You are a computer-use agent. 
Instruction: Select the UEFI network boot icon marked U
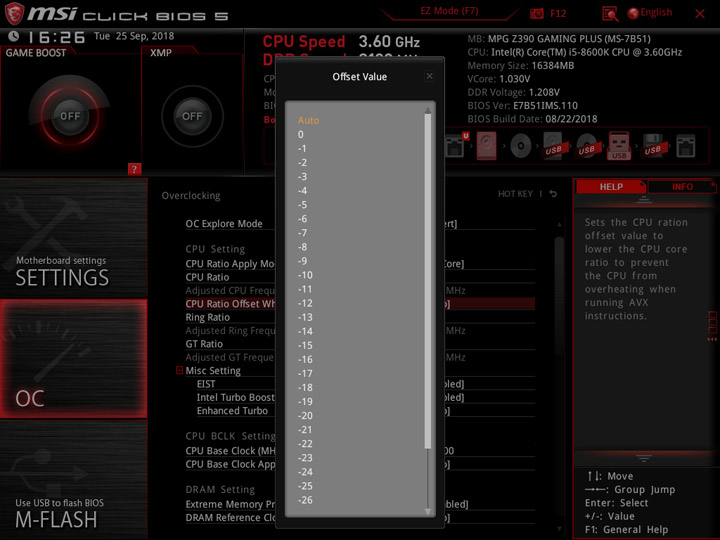[456, 146]
